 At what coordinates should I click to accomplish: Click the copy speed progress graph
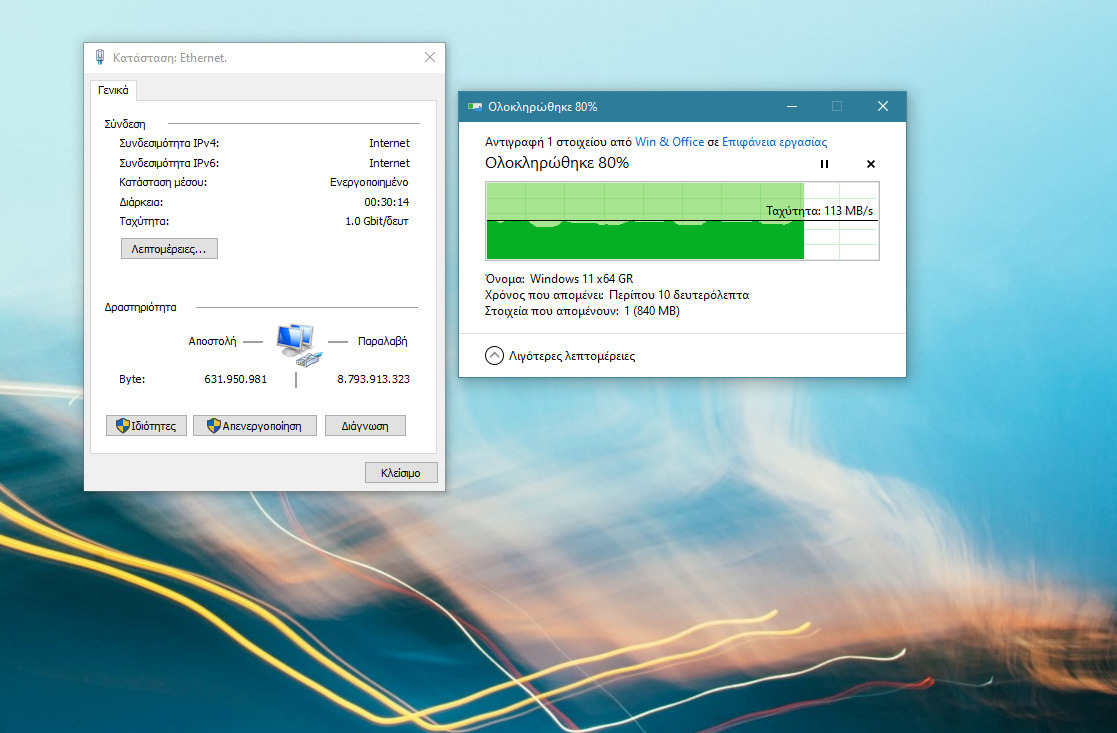click(x=682, y=221)
